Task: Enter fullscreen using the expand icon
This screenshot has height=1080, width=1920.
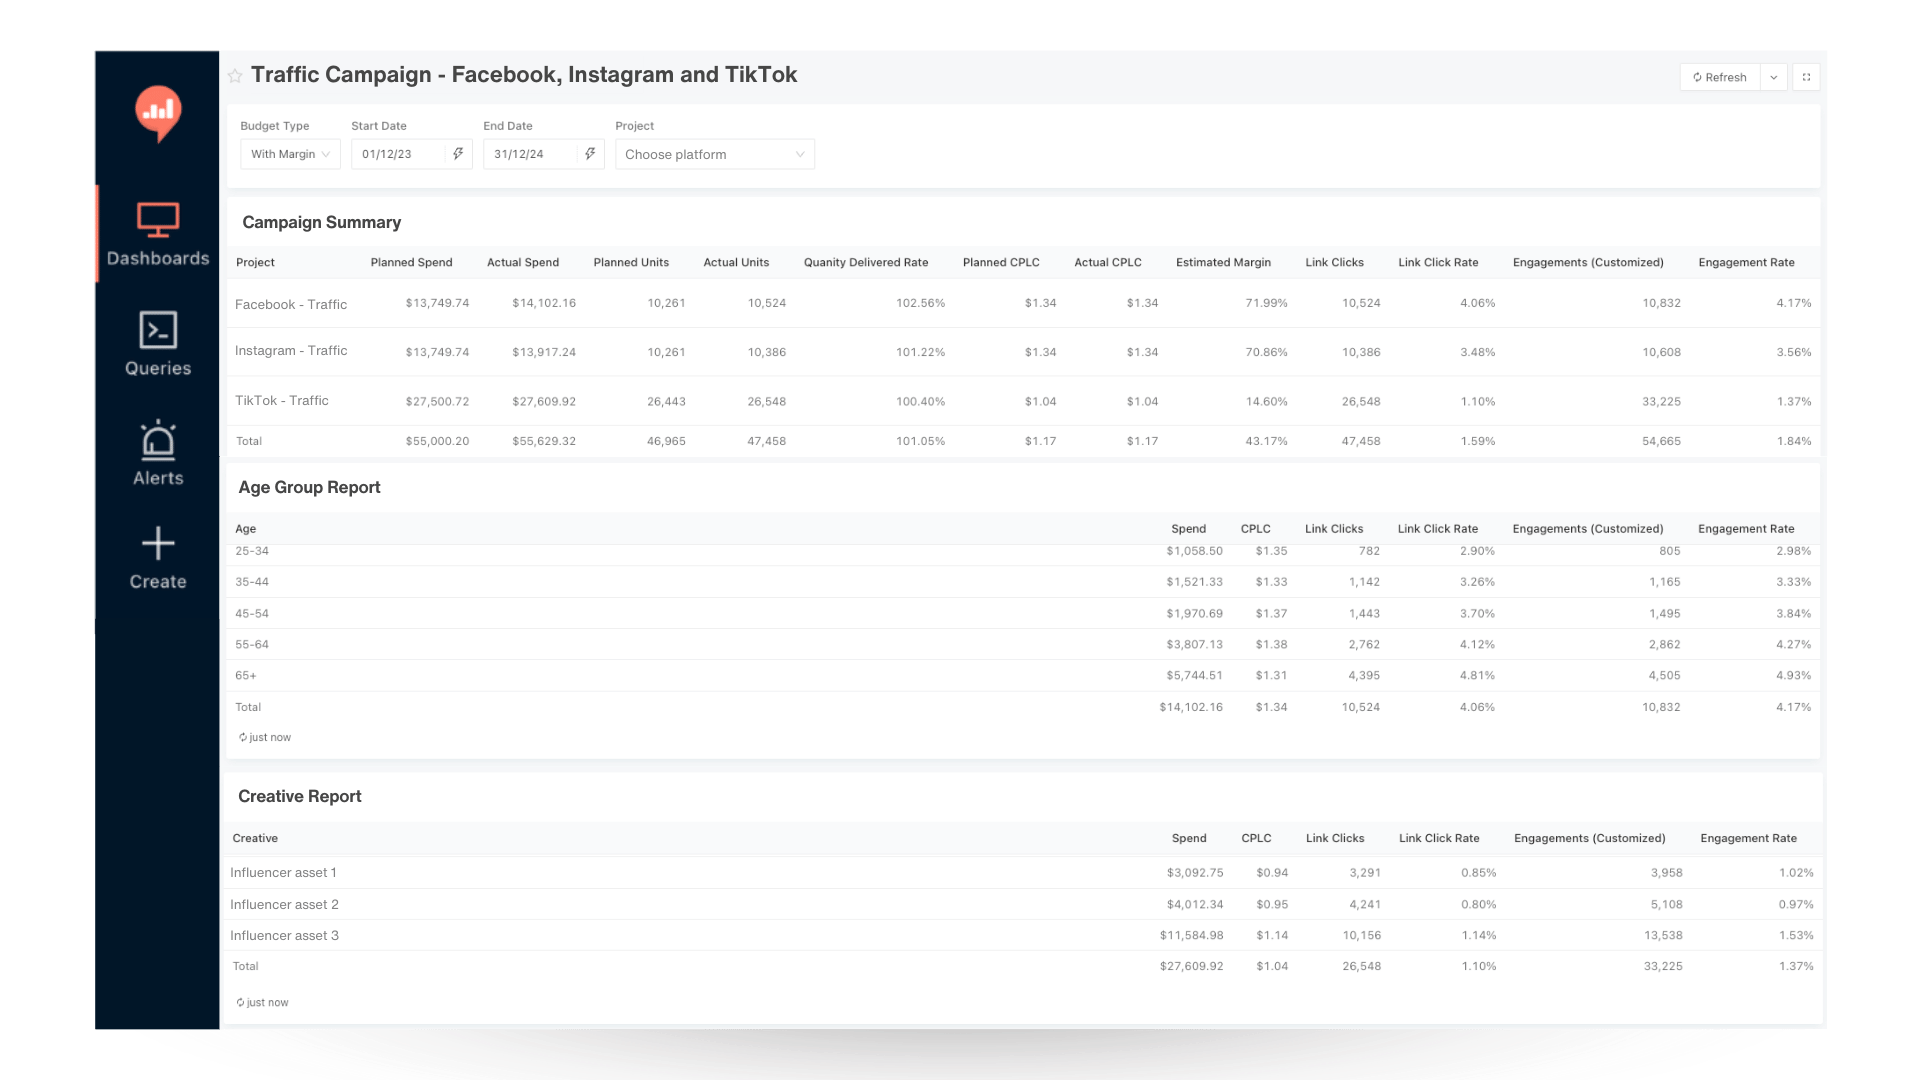Action: click(1806, 77)
